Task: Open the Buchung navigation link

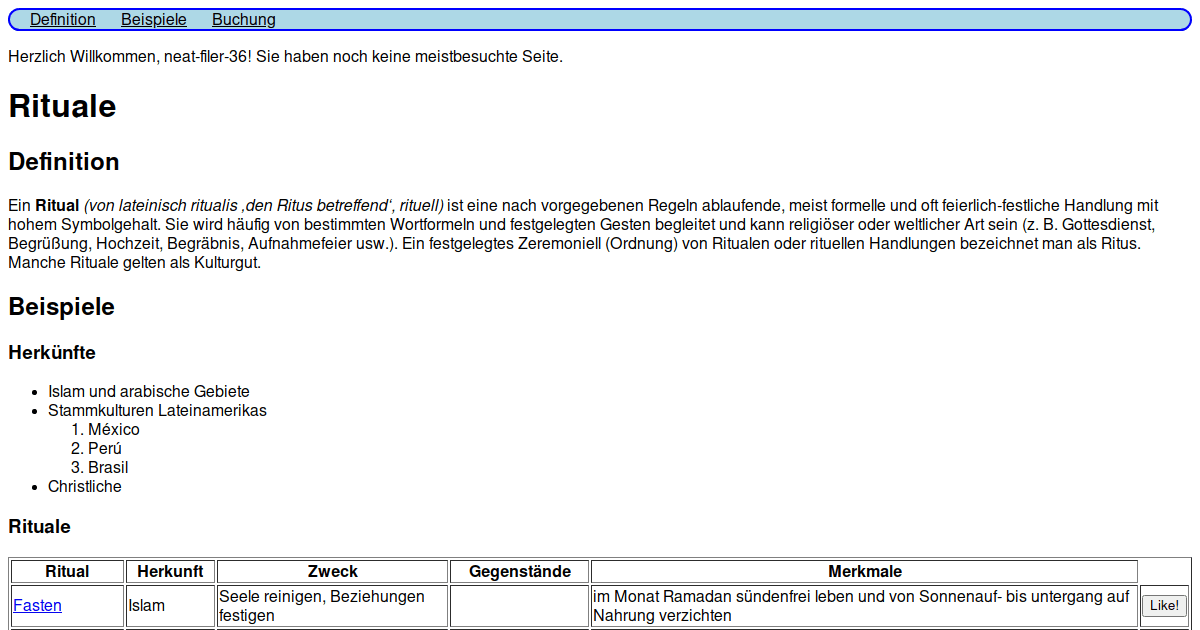Action: (243, 19)
